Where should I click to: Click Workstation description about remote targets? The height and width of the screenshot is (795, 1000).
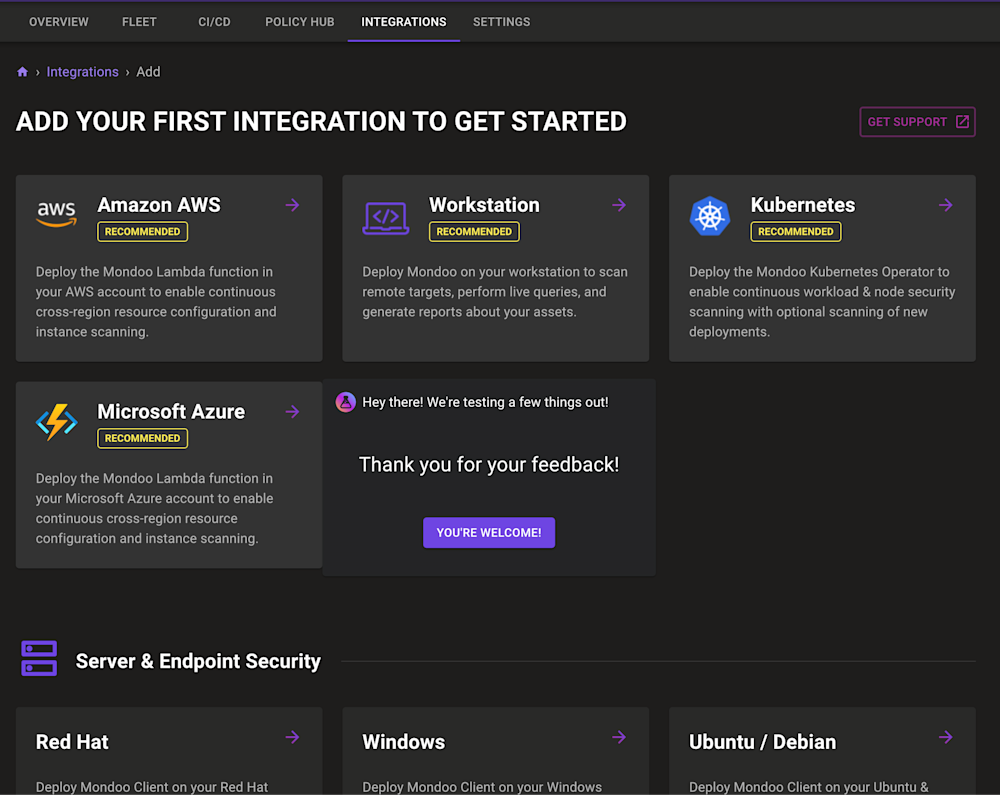[495, 292]
